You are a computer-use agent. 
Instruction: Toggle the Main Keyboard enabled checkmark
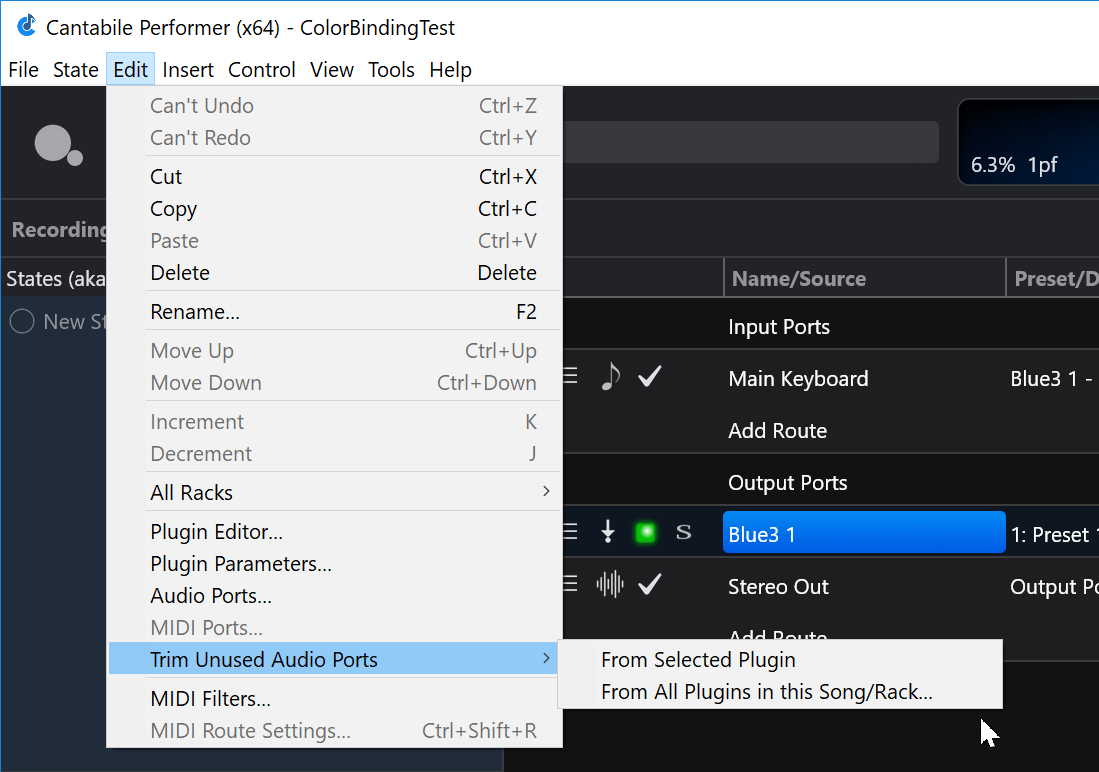[650, 377]
